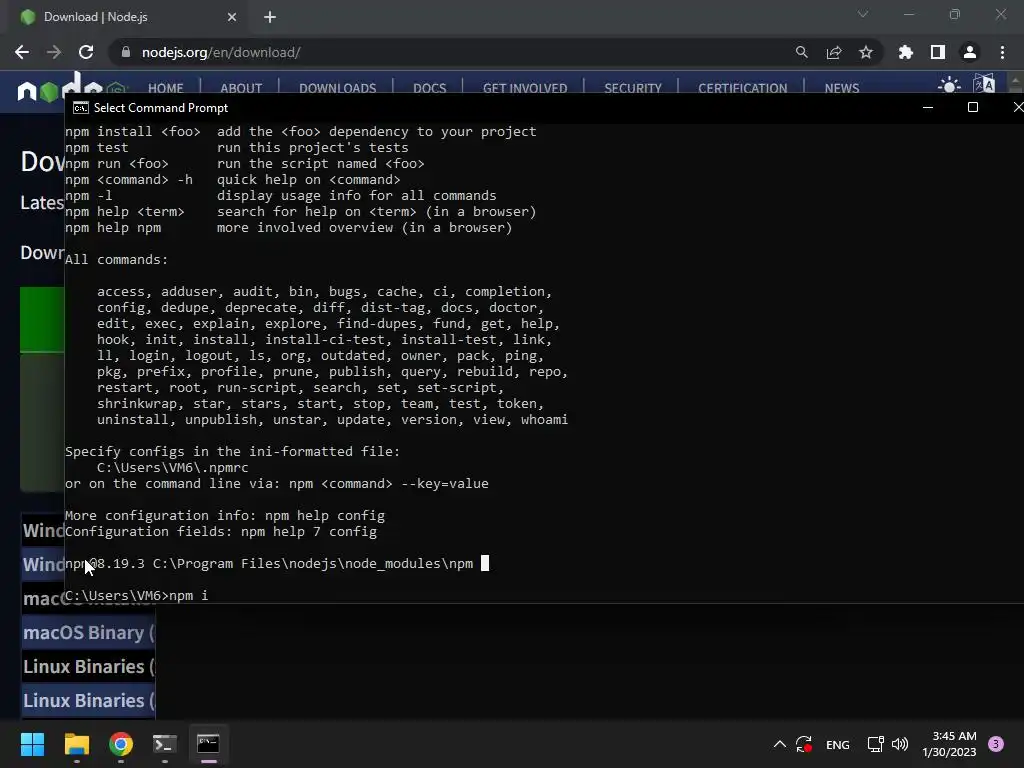This screenshot has height=768, width=1024.
Task: Open Windows Start menu
Action: coord(32,744)
